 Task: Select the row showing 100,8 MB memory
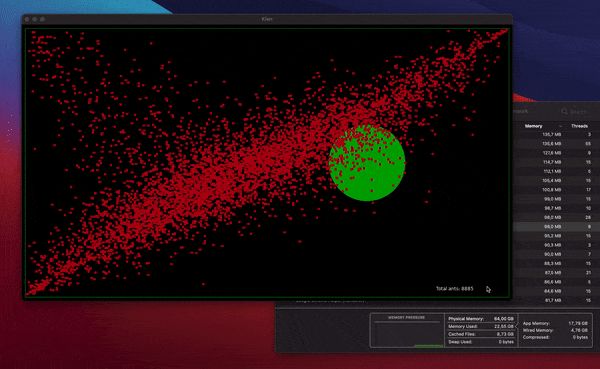click(x=556, y=189)
